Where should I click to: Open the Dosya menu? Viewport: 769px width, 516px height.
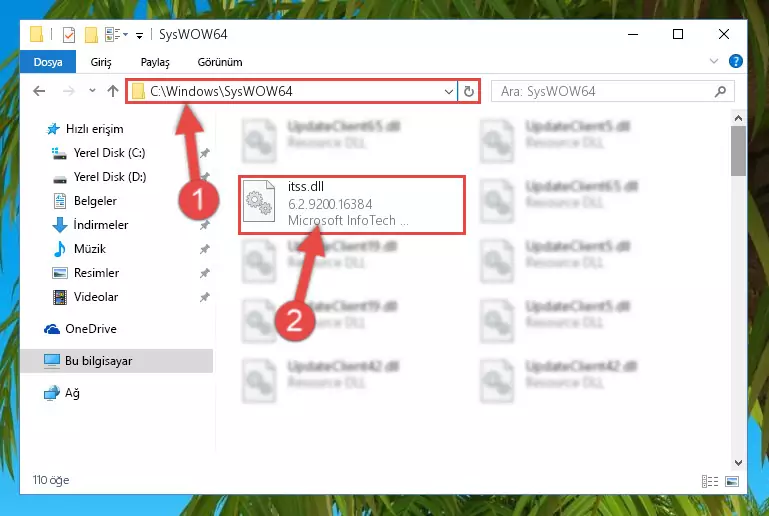click(48, 62)
